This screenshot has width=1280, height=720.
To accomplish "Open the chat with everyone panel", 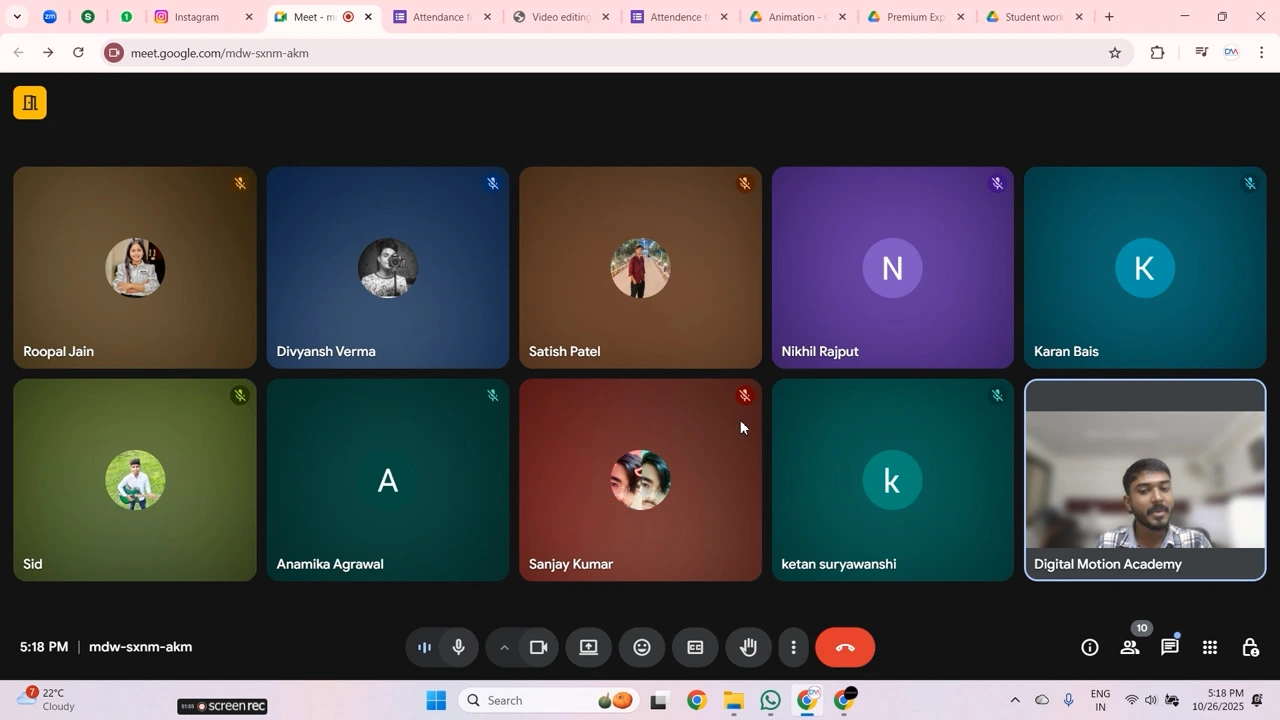I will pos(1169,648).
